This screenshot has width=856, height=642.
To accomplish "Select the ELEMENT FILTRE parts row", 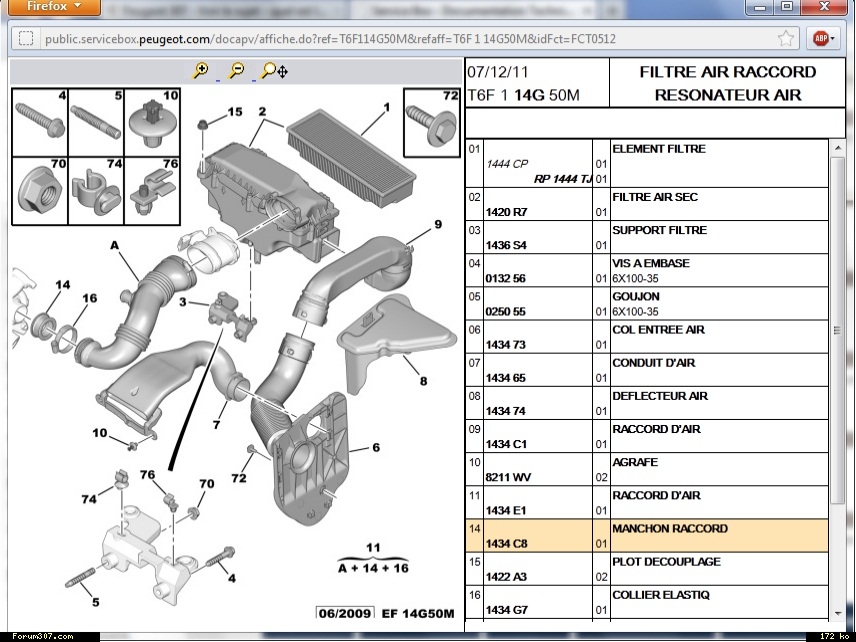I will (x=647, y=164).
